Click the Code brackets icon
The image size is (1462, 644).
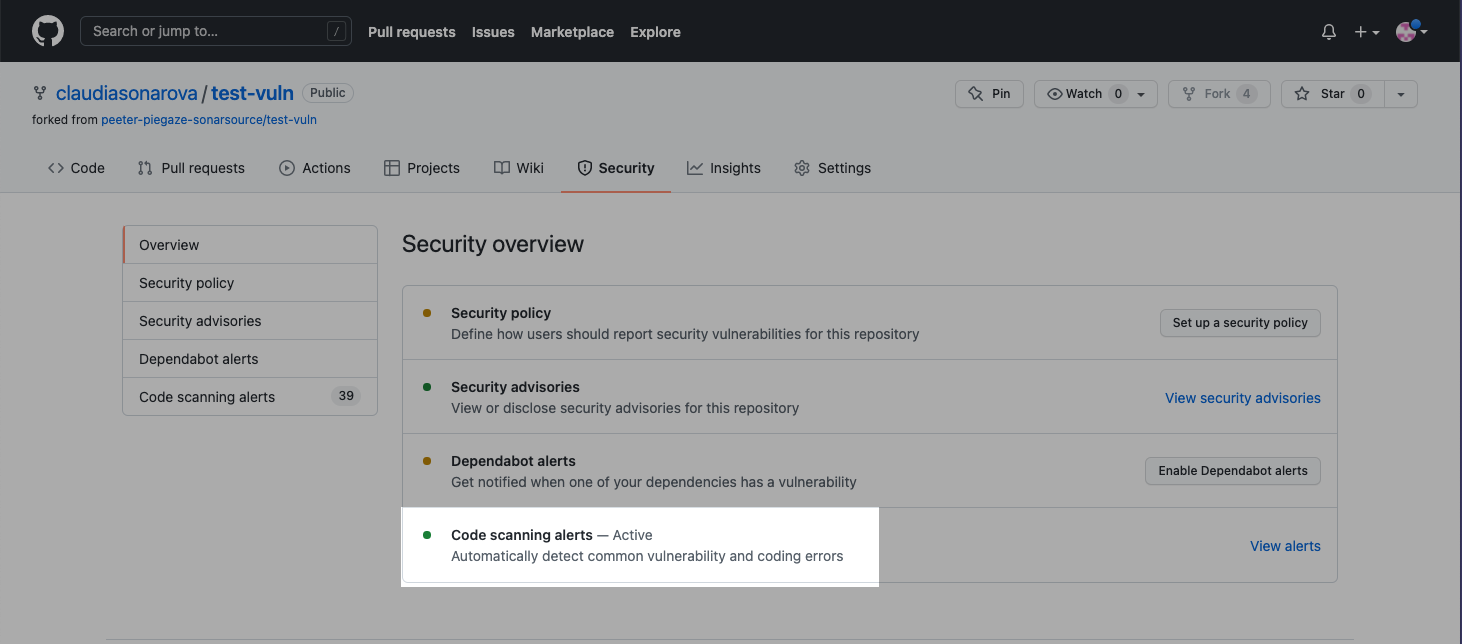[x=56, y=168]
